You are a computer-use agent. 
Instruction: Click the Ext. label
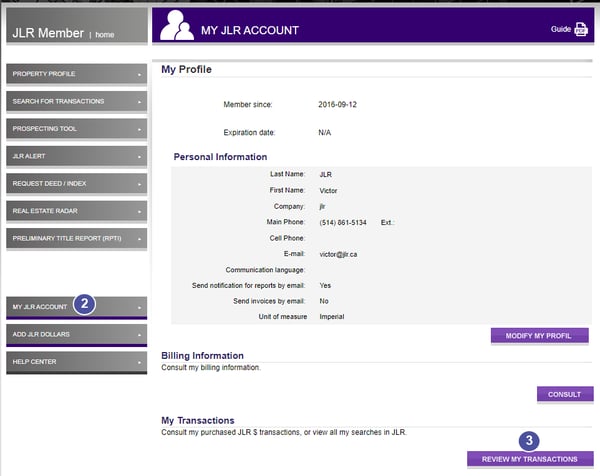tap(387, 223)
